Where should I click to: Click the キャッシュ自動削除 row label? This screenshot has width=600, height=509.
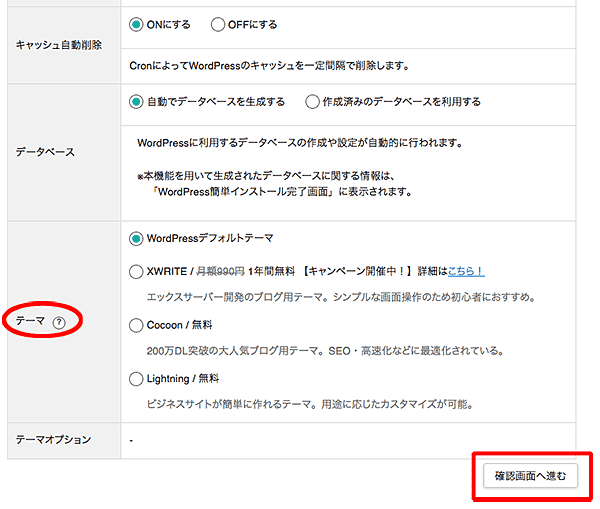[x=59, y=45]
